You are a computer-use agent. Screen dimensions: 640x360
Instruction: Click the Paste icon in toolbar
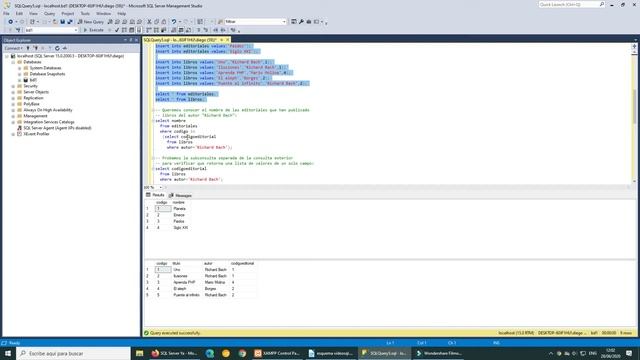pyautogui.click(x=164, y=22)
